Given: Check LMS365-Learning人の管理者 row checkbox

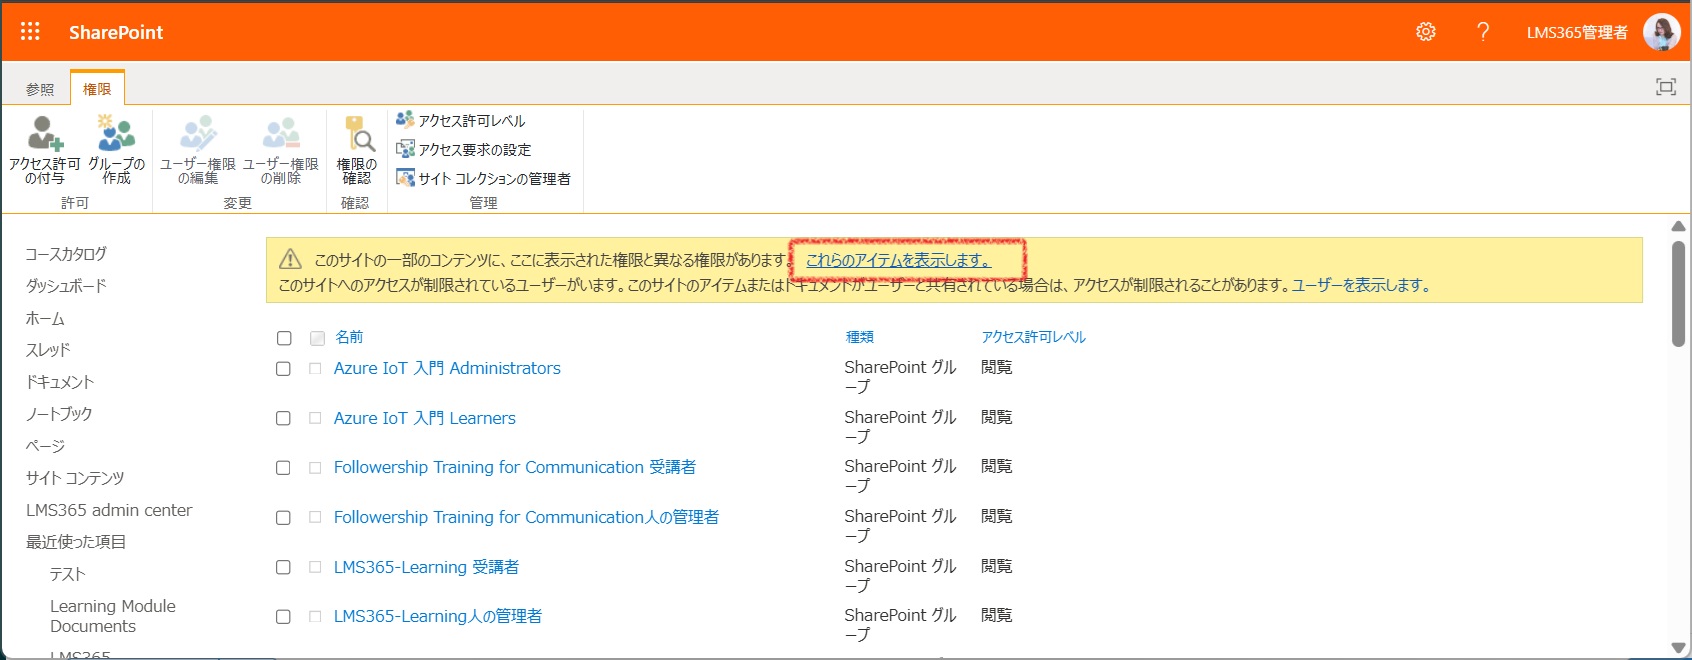Looking at the screenshot, I should [x=283, y=617].
